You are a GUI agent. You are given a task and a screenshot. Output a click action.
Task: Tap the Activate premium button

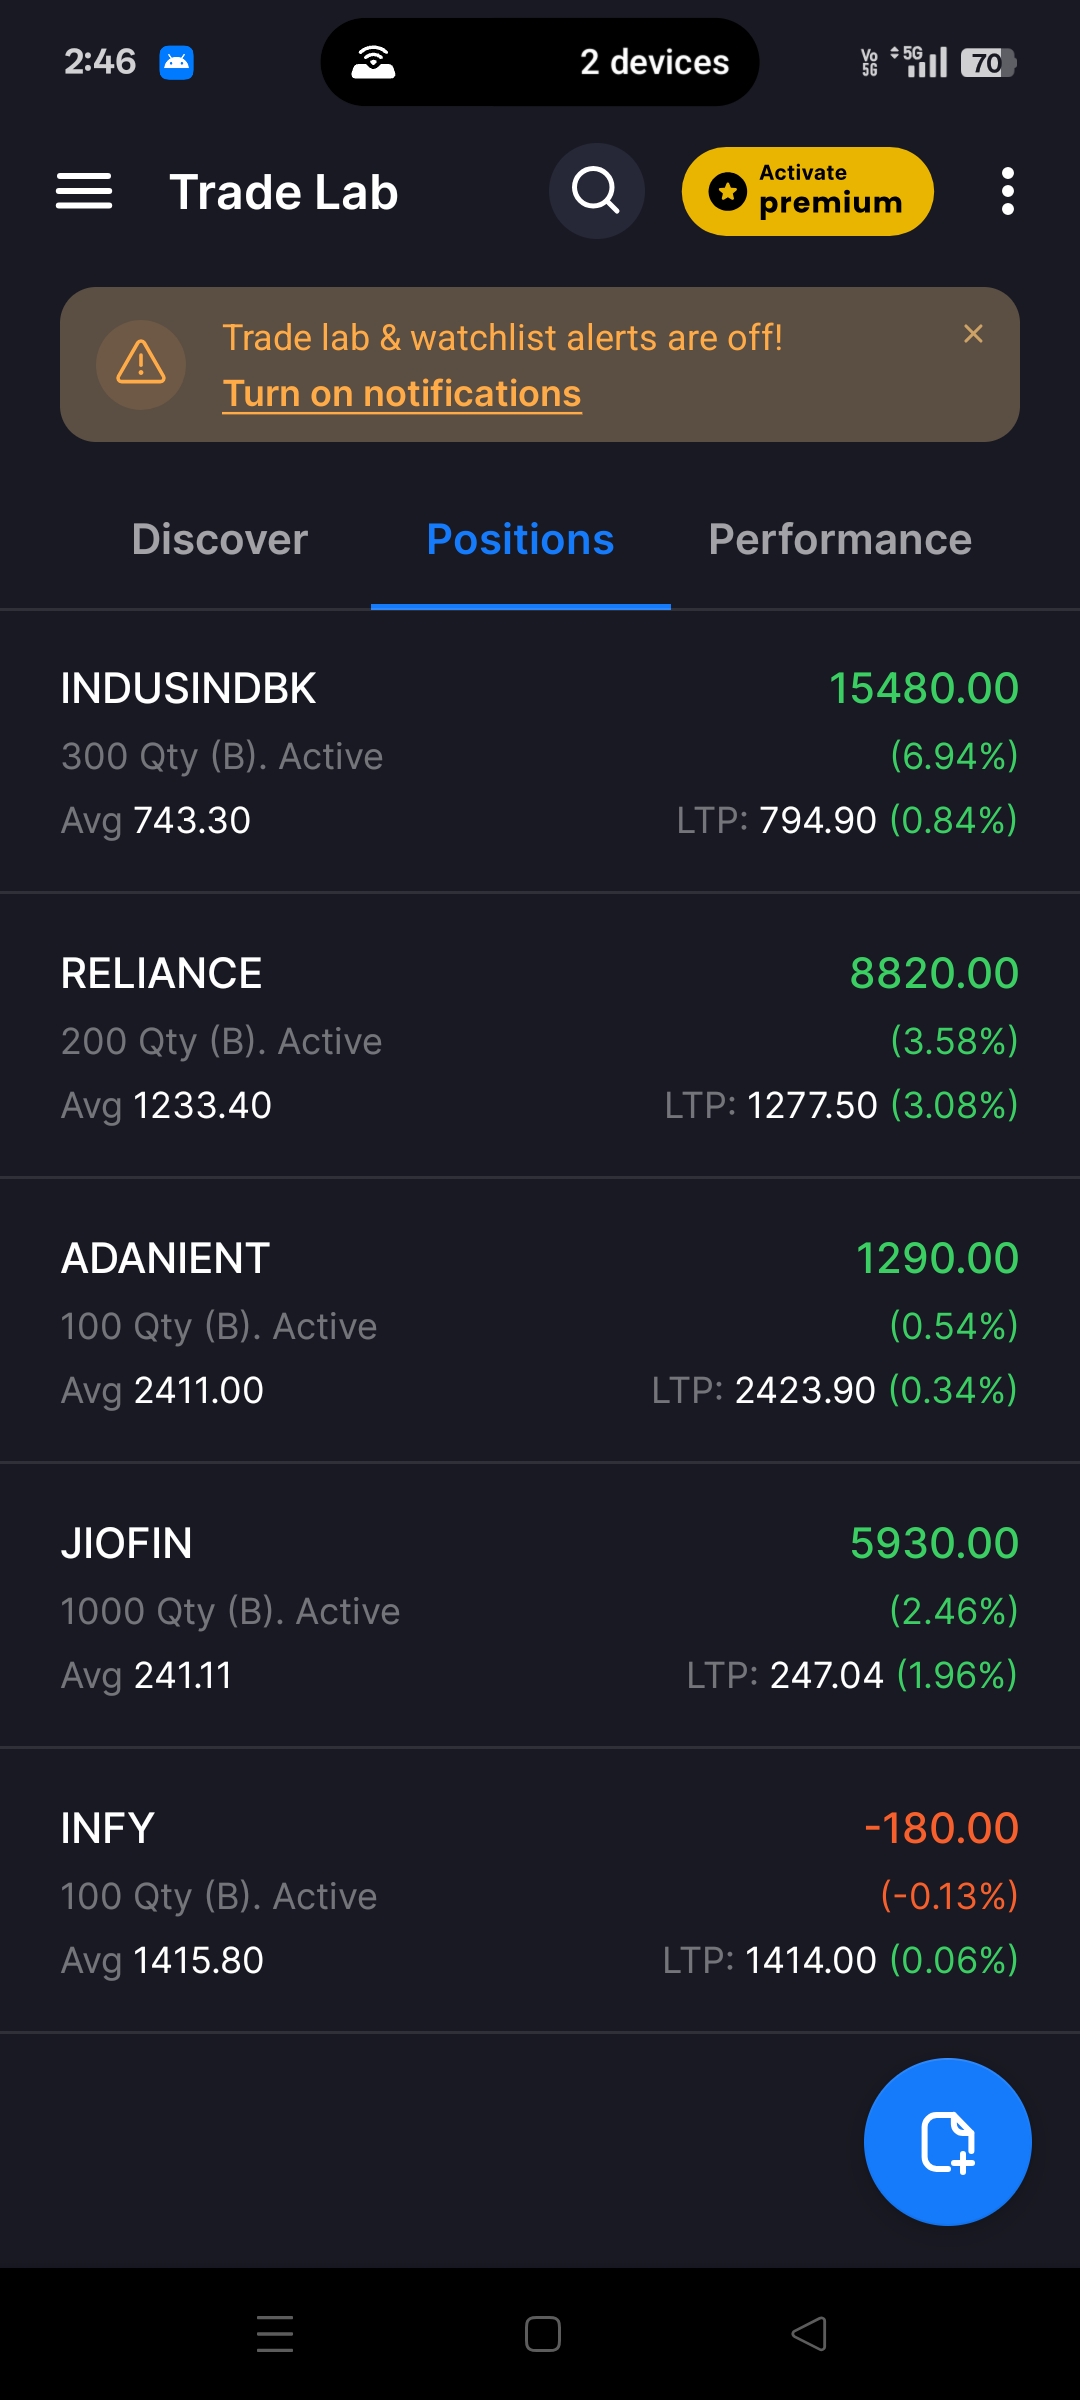coord(807,191)
